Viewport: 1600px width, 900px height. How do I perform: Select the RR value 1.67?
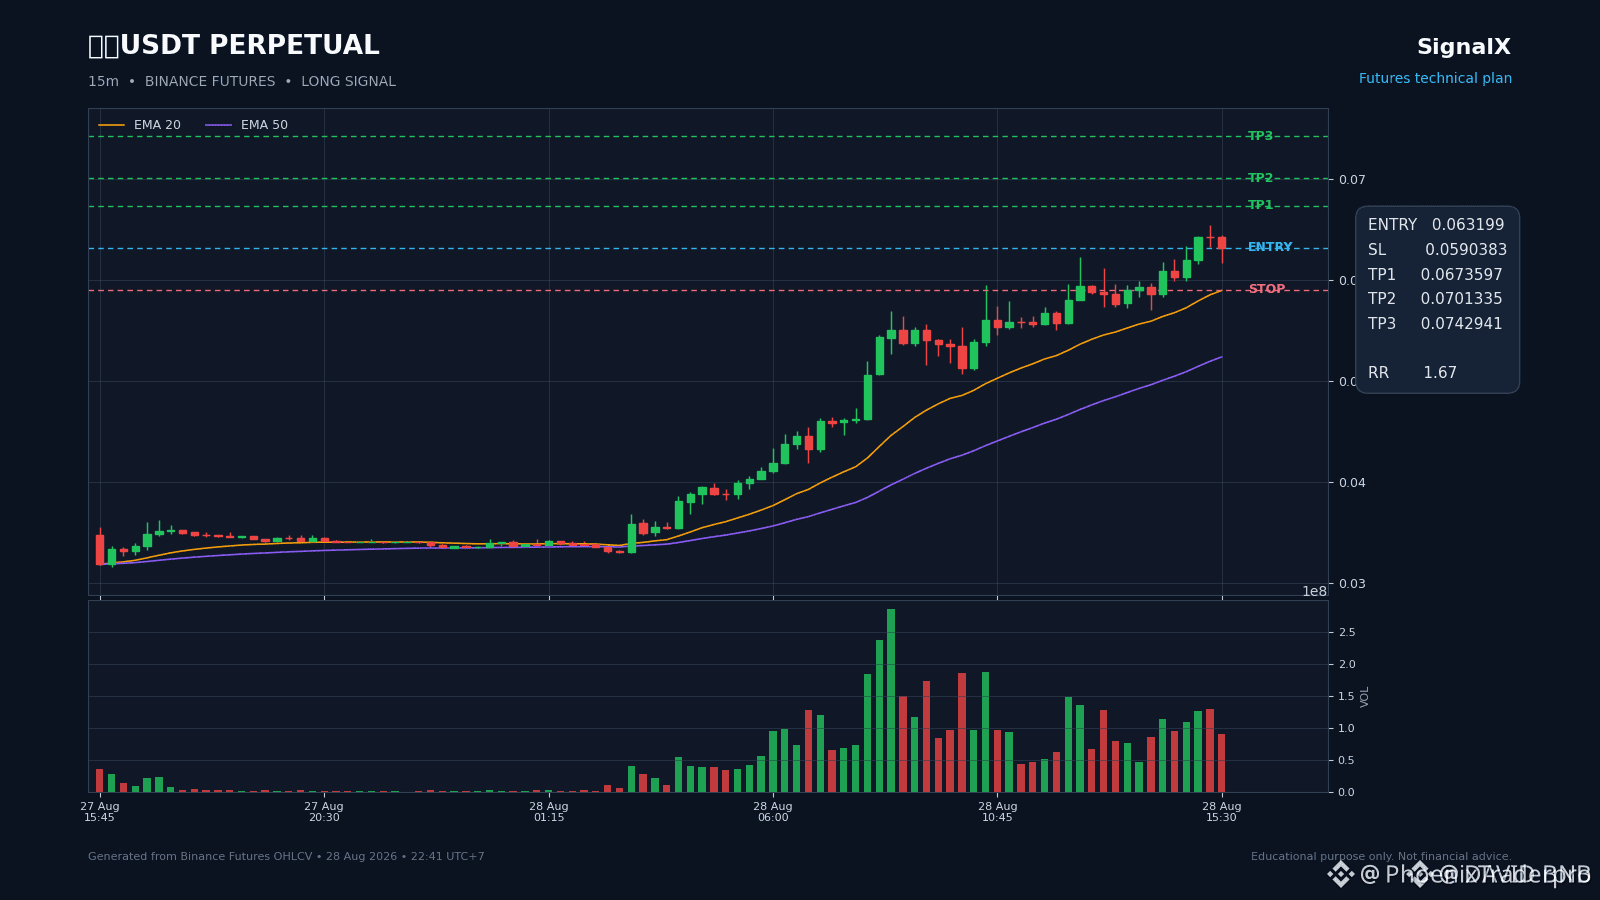pyautogui.click(x=1440, y=373)
